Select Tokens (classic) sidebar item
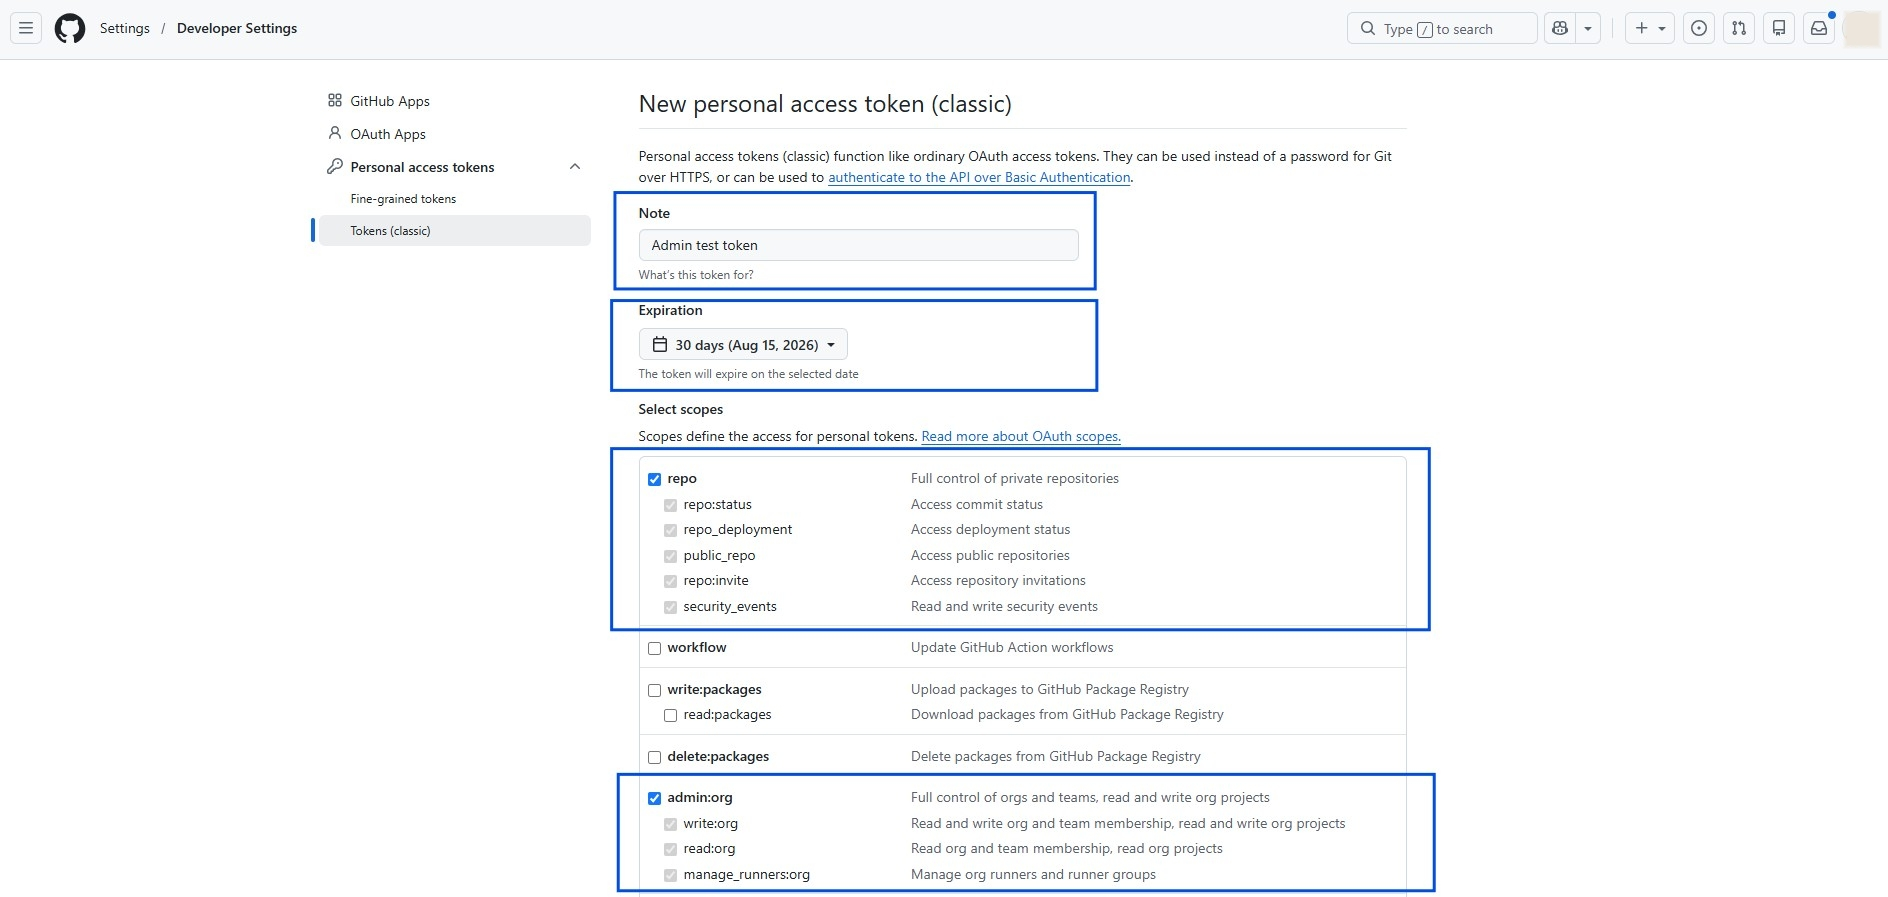The image size is (1888, 897). pos(455,231)
